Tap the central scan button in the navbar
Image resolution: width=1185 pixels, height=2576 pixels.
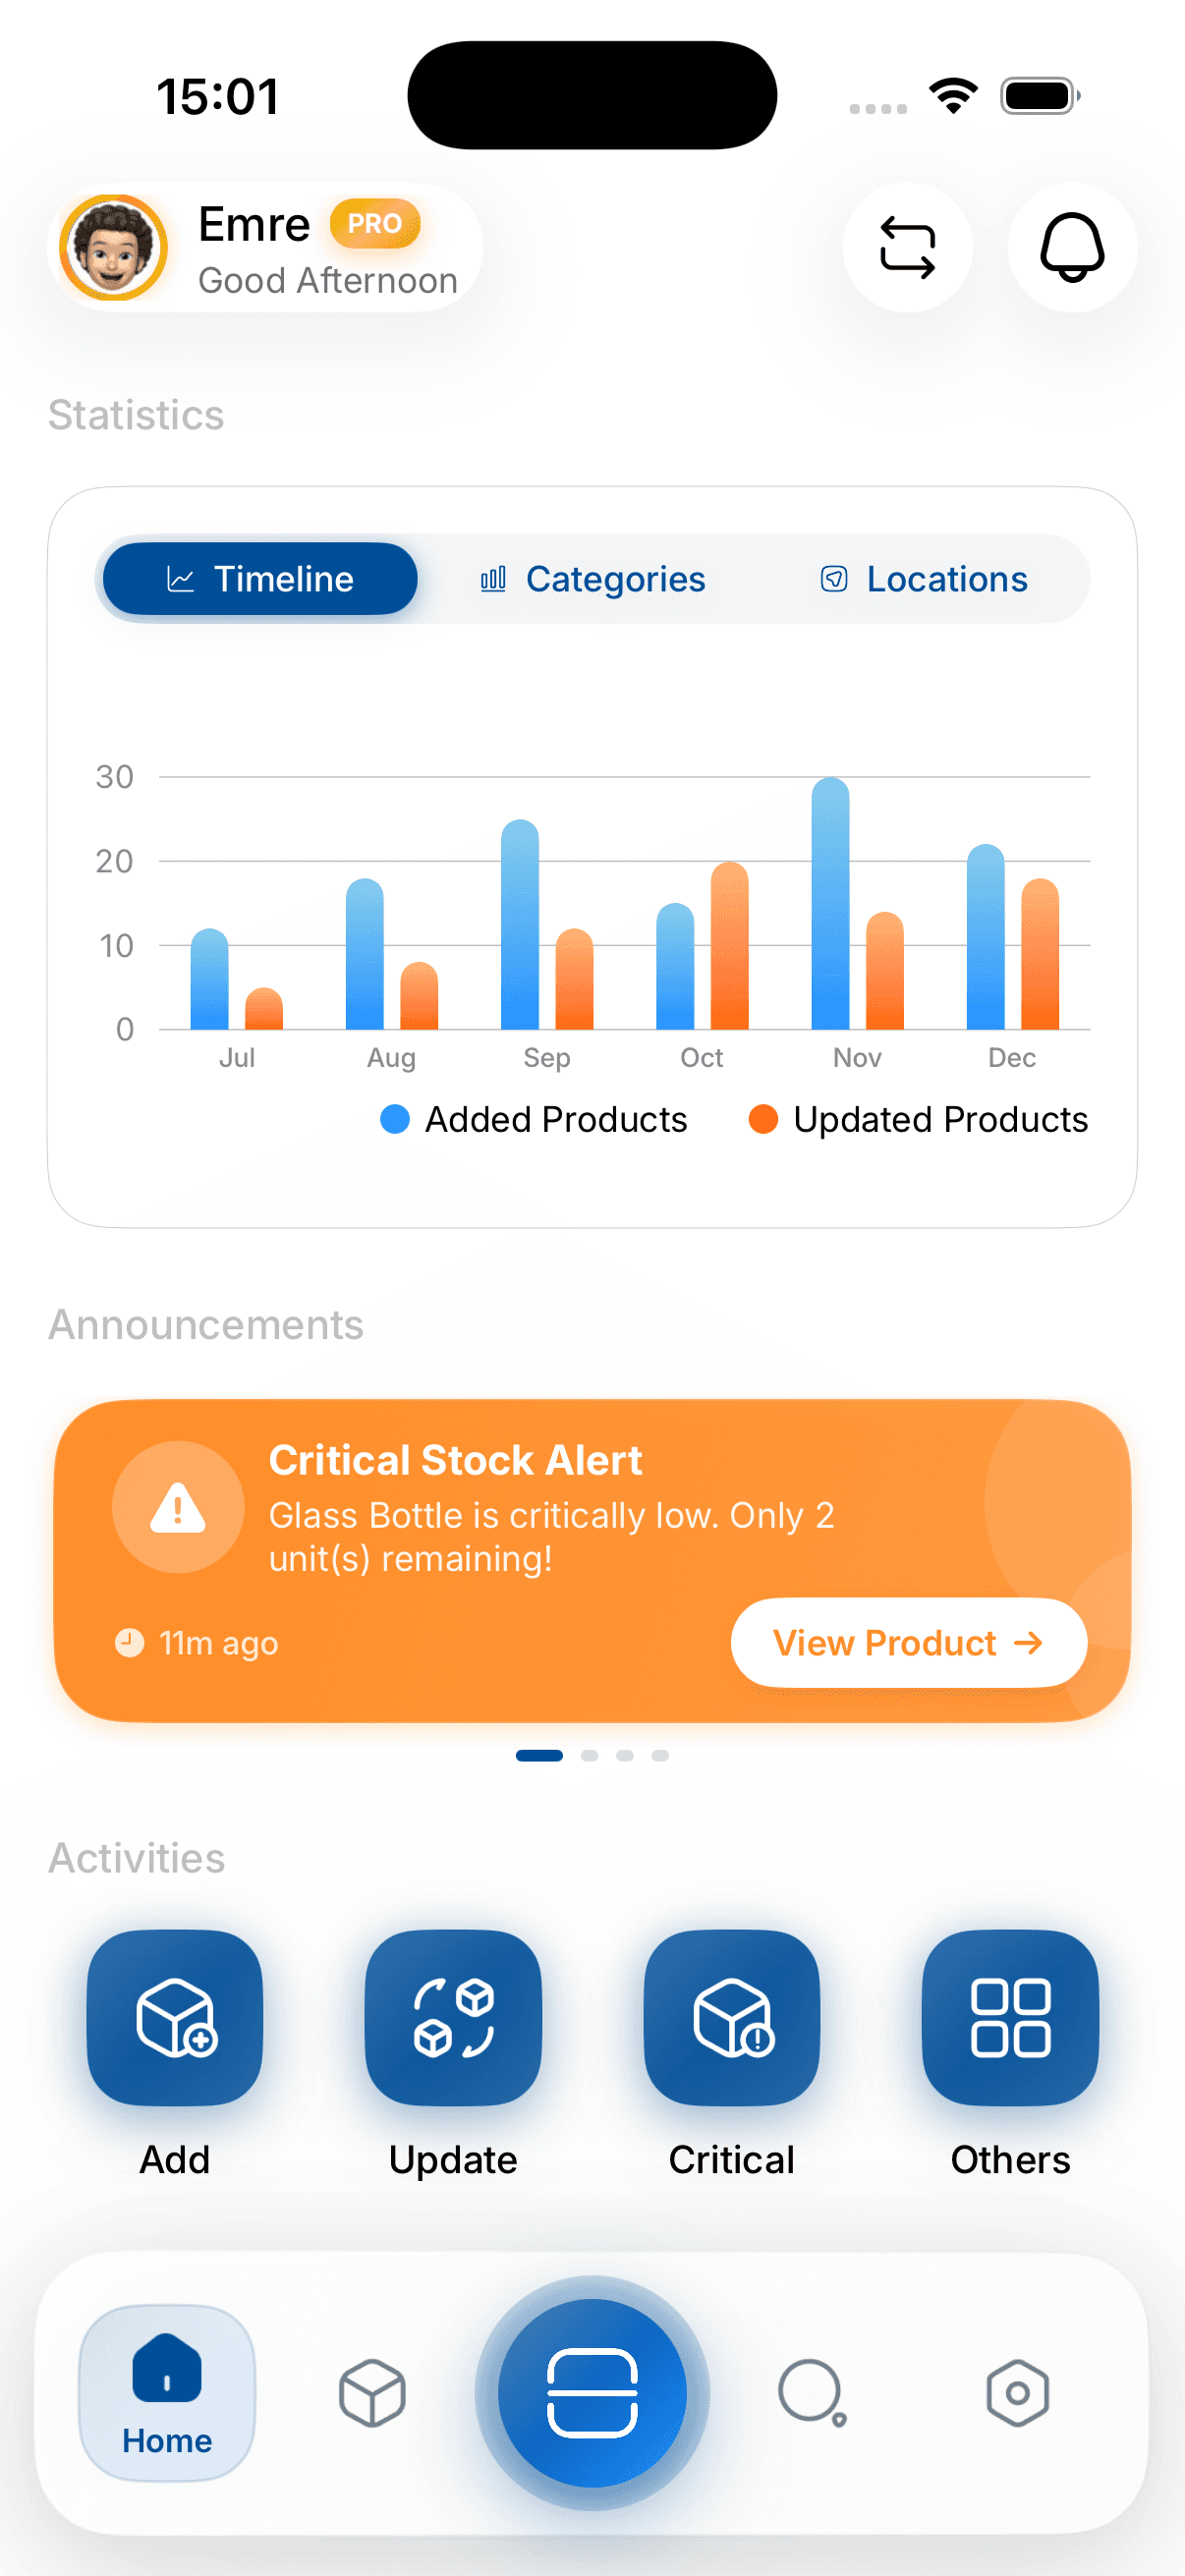[592, 2390]
